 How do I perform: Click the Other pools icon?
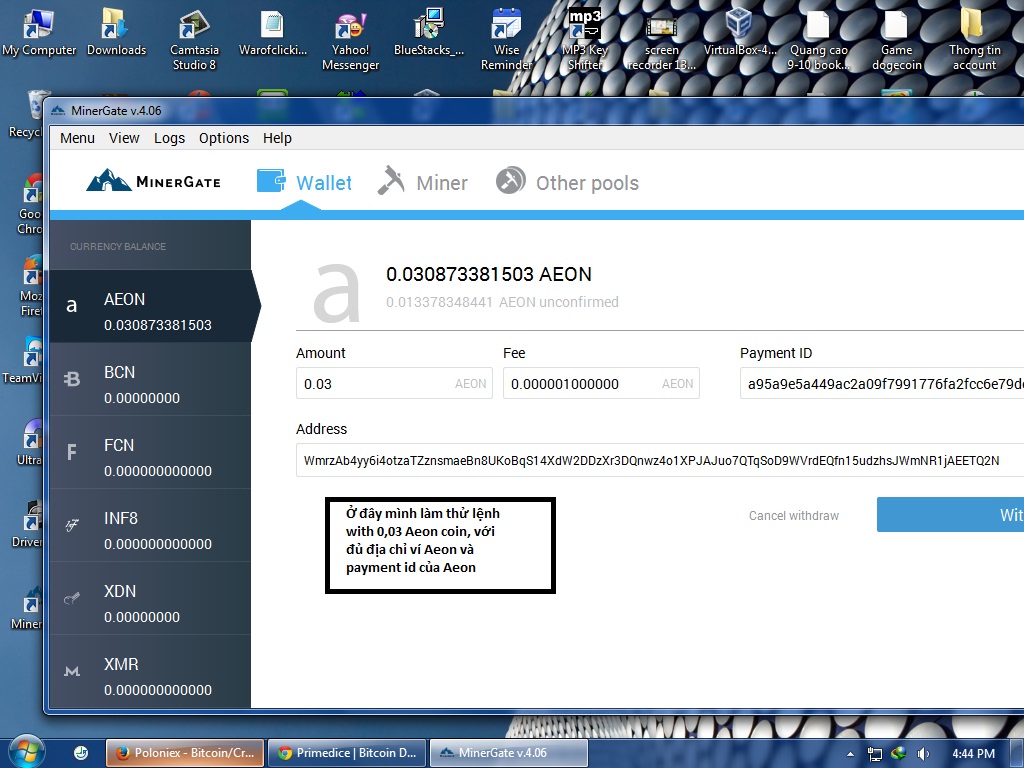511,181
